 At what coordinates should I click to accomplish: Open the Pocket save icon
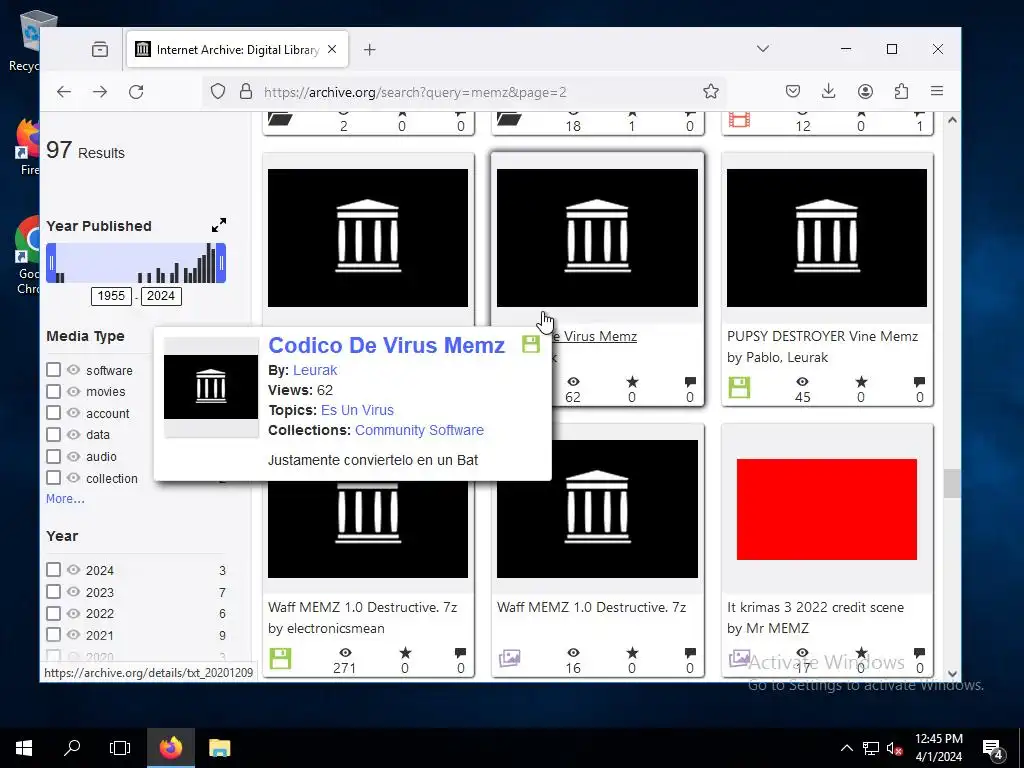[793, 91]
